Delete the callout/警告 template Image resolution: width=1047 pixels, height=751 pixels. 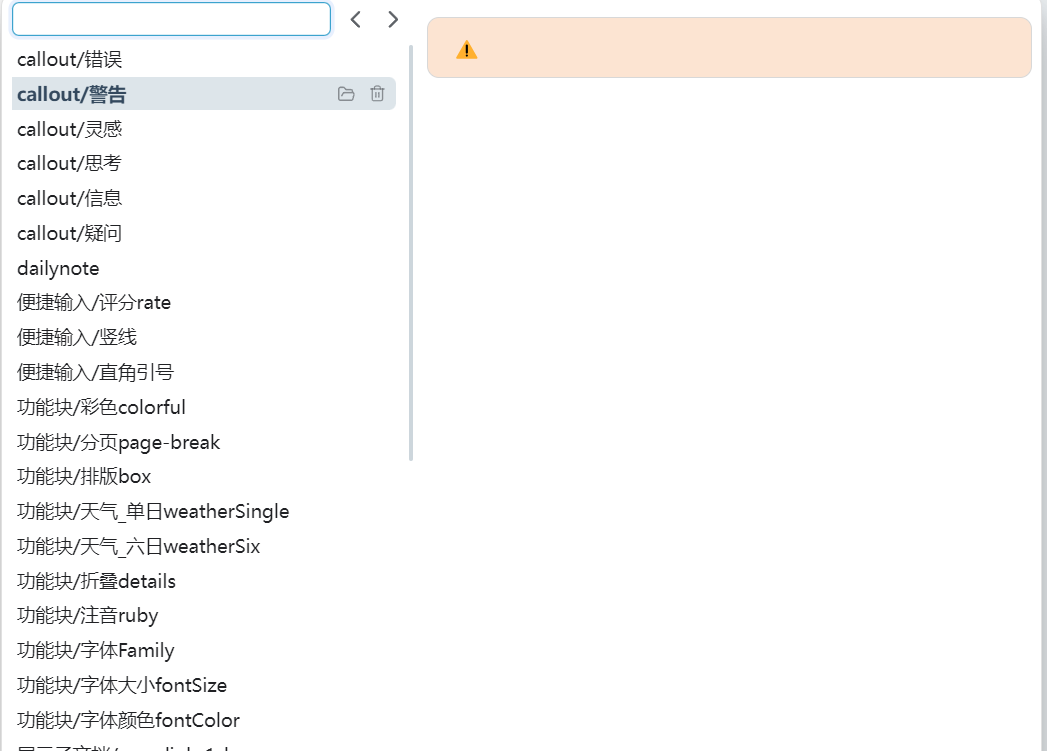pyautogui.click(x=377, y=94)
